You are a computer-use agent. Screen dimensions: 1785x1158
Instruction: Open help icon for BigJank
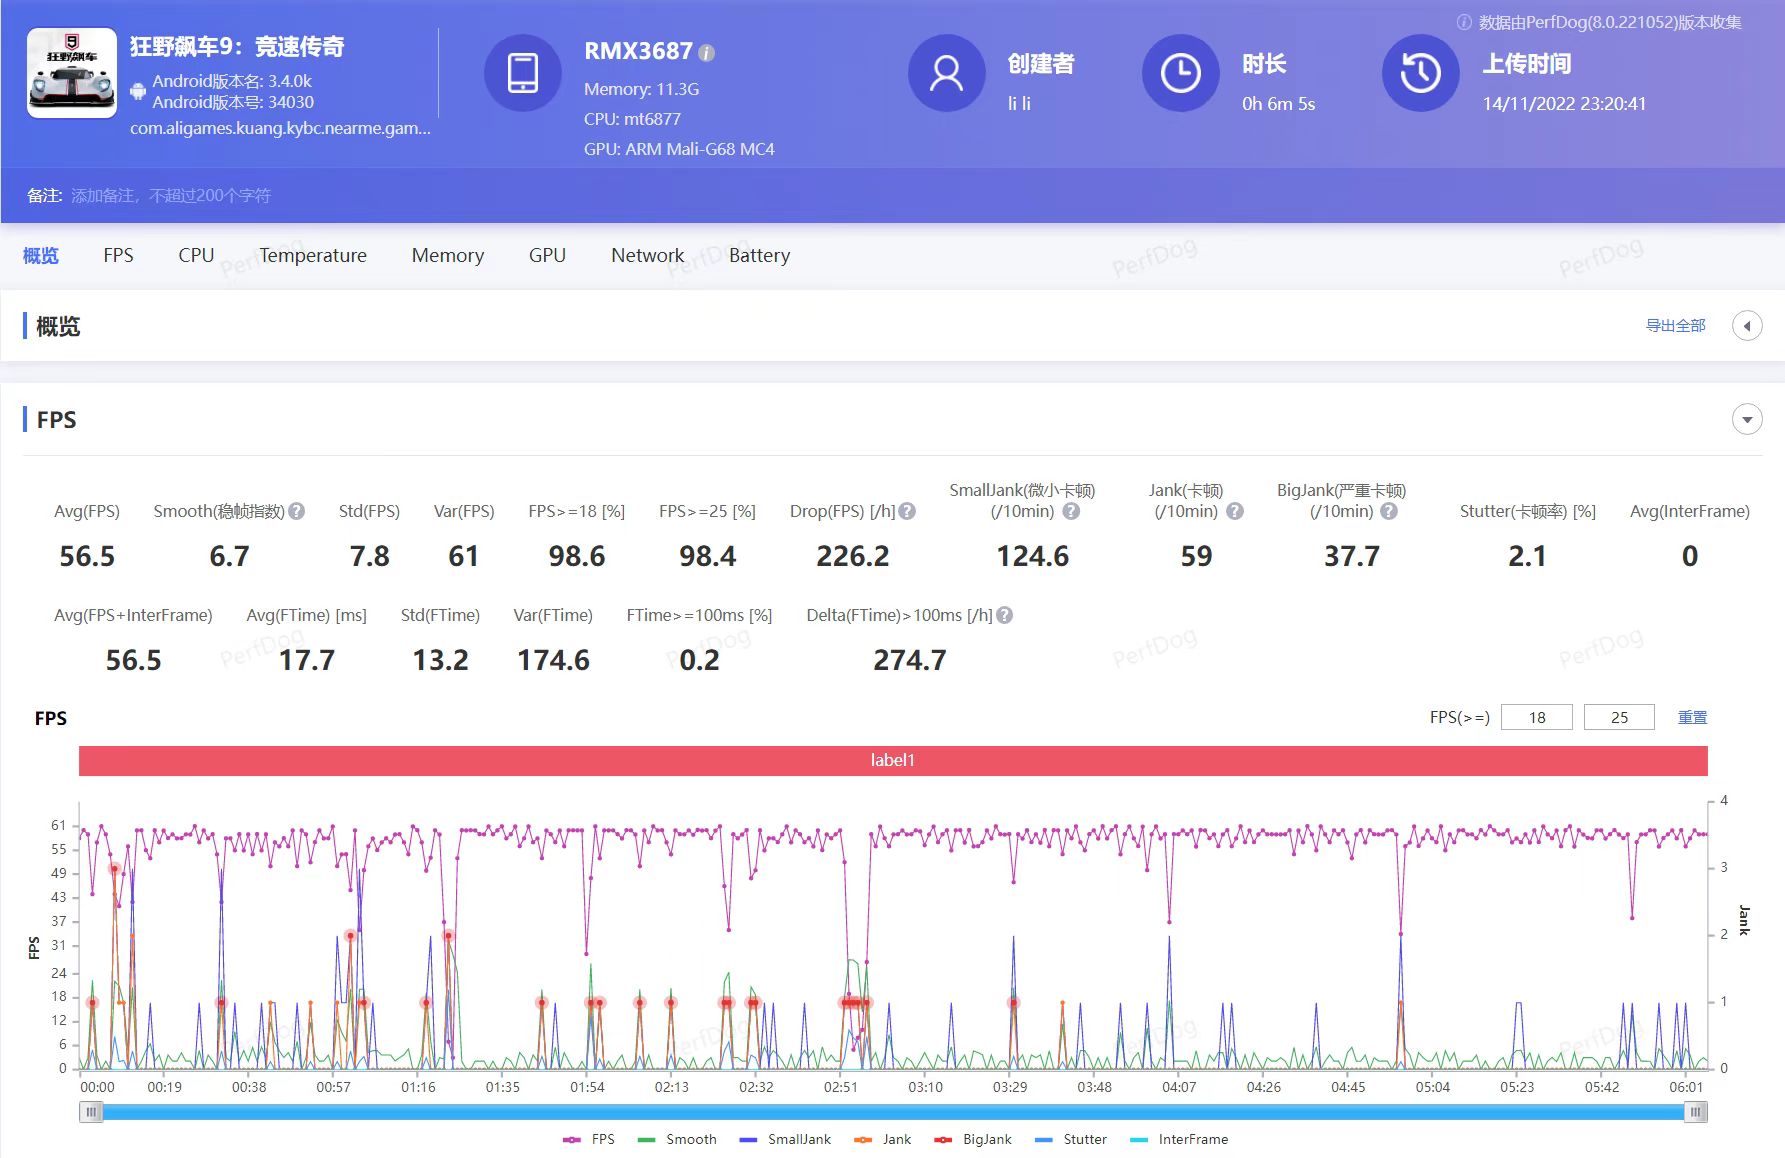(x=1389, y=511)
